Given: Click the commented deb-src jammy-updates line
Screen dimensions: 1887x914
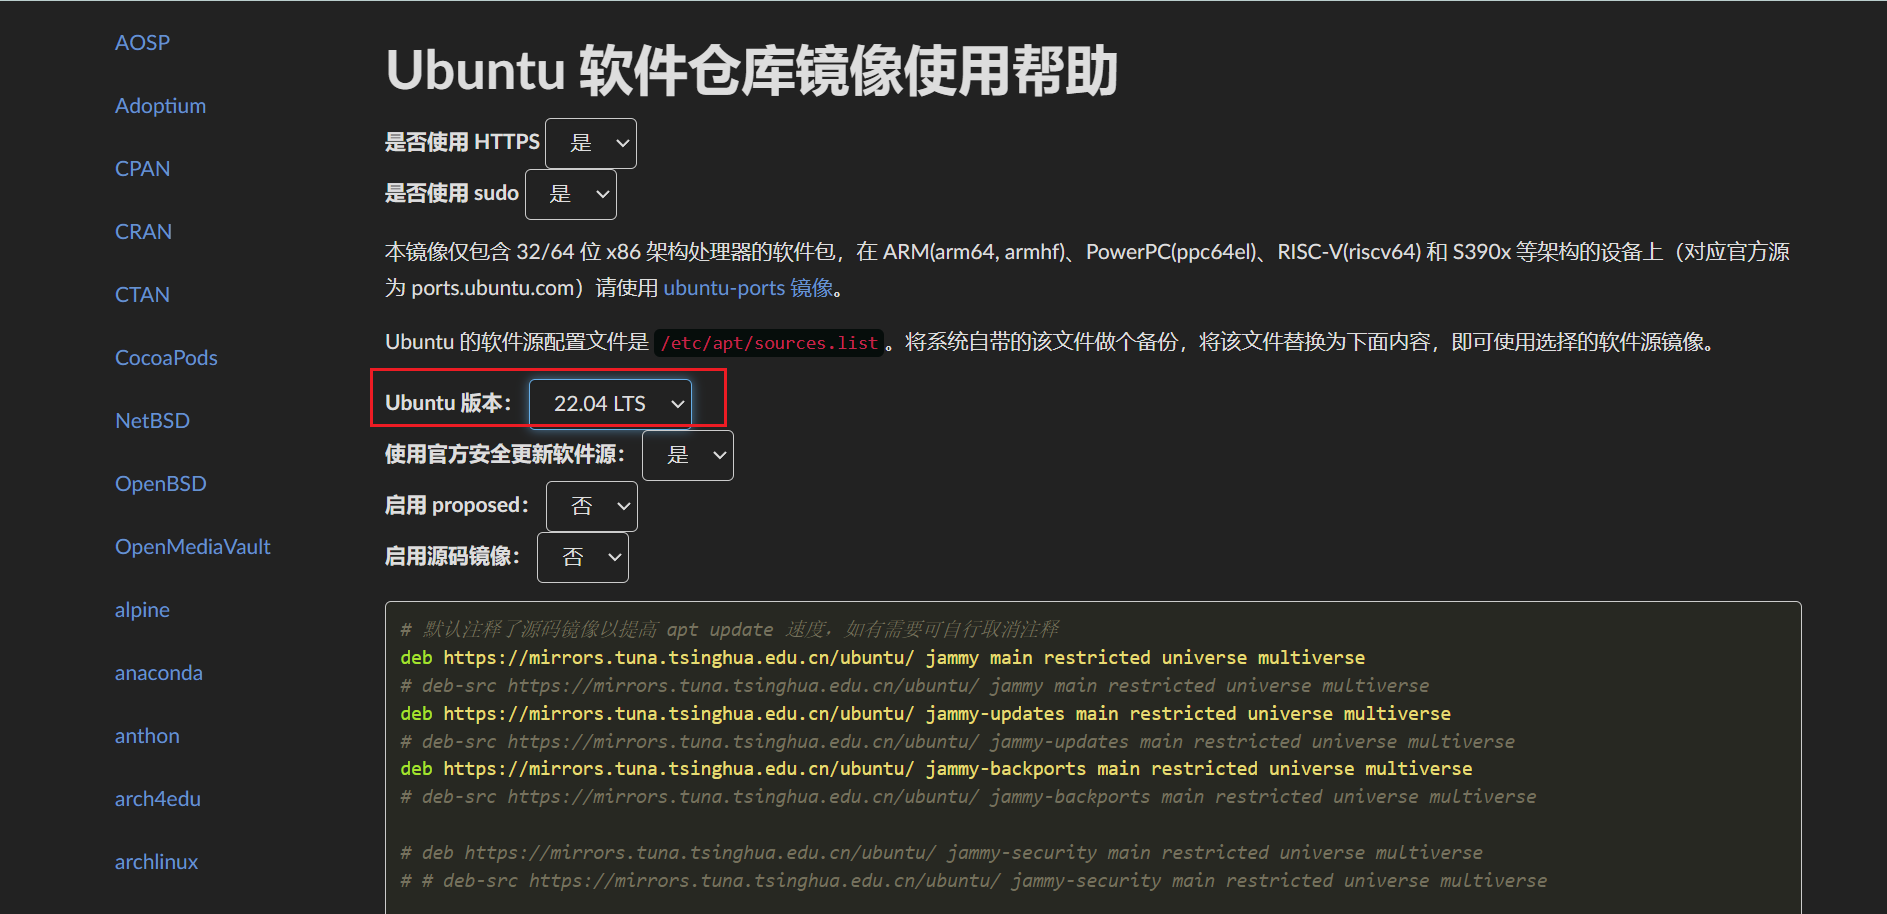Looking at the screenshot, I should coord(957,742).
